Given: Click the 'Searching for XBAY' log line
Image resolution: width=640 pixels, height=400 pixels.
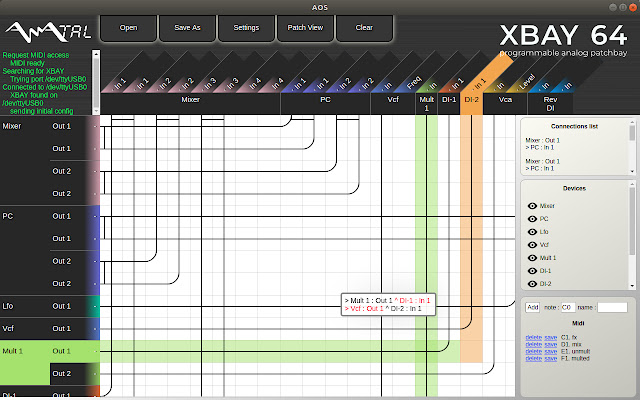Looking at the screenshot, I should [x=33, y=71].
